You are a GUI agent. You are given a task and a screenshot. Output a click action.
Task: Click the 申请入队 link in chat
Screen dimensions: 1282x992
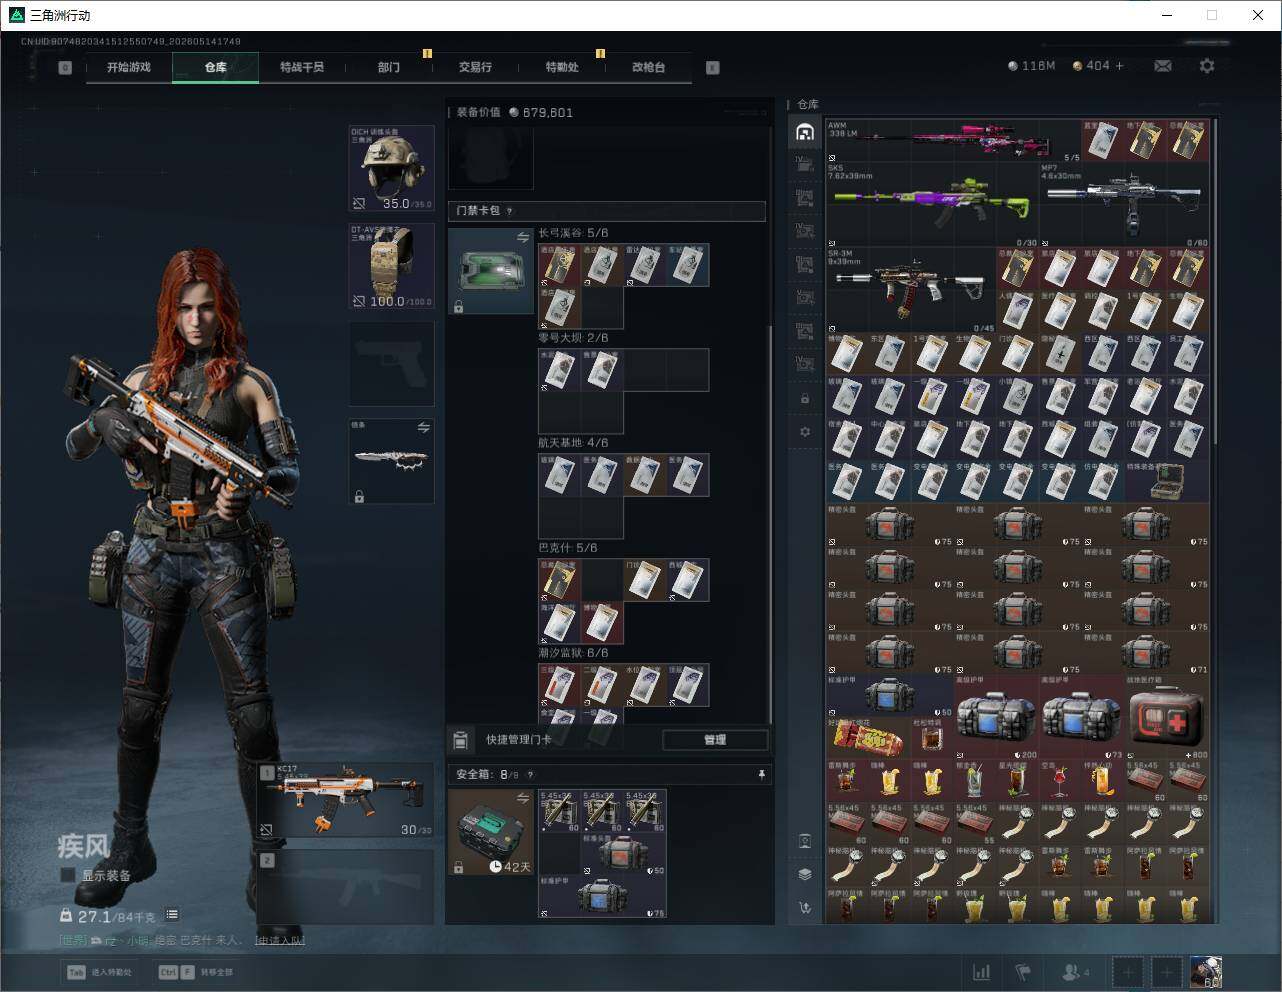[x=280, y=940]
